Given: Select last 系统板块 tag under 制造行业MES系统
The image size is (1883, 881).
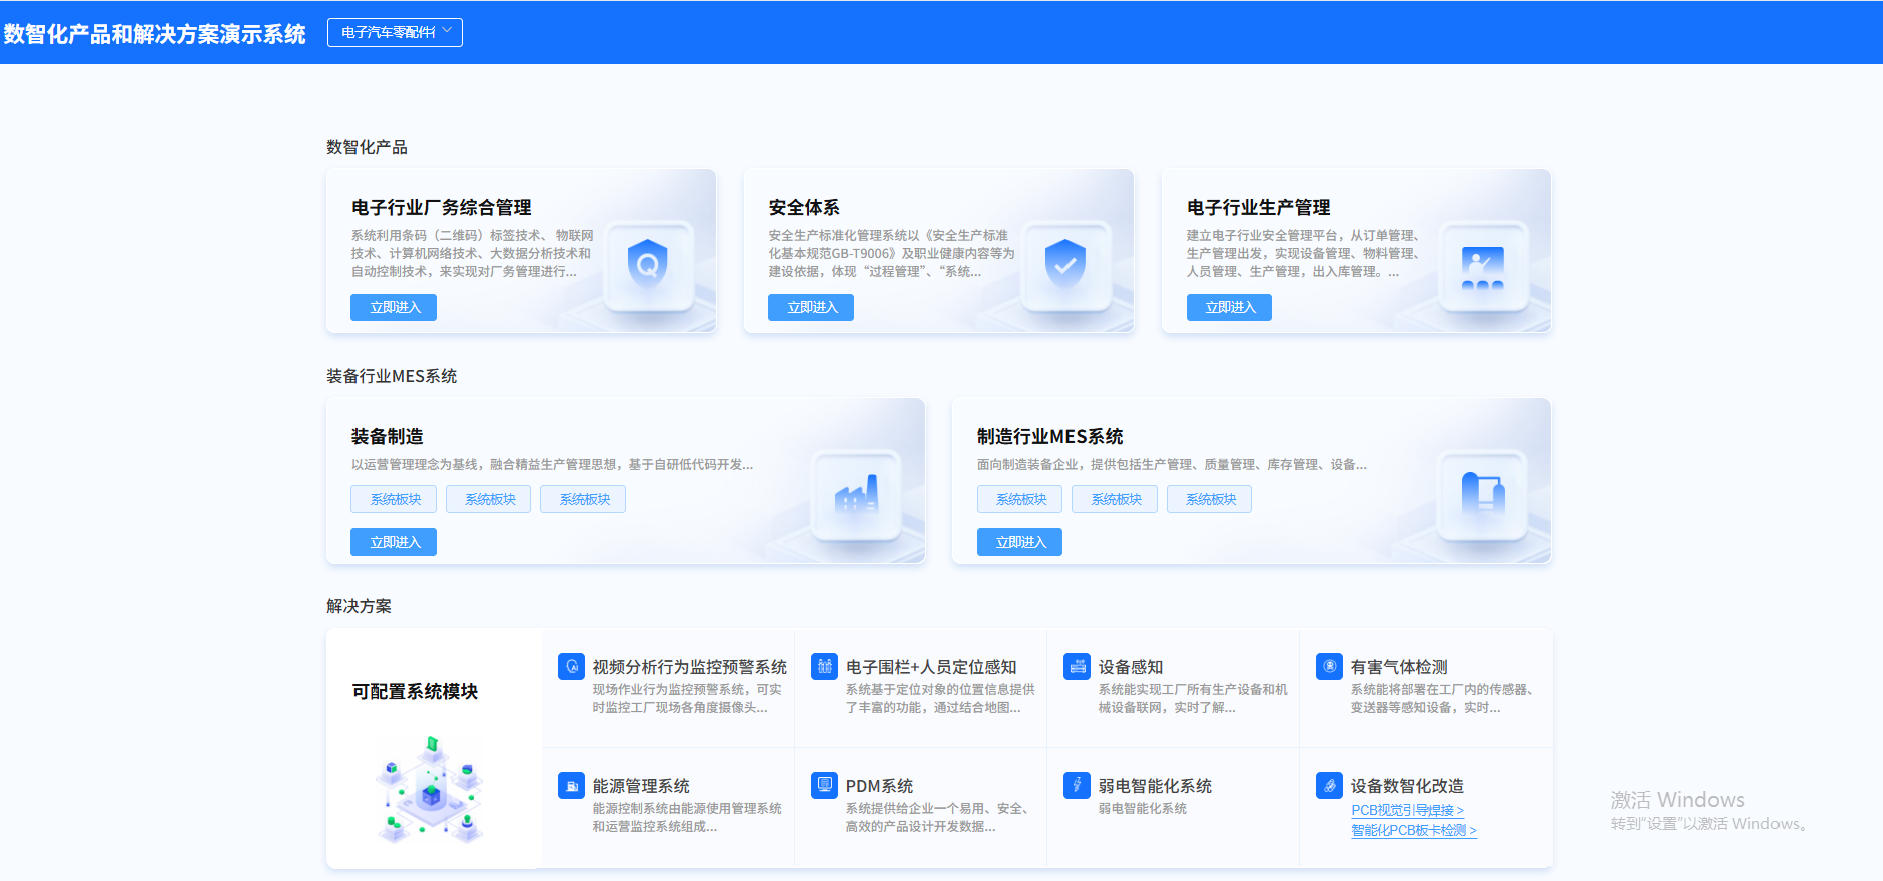Looking at the screenshot, I should click(x=1209, y=499).
